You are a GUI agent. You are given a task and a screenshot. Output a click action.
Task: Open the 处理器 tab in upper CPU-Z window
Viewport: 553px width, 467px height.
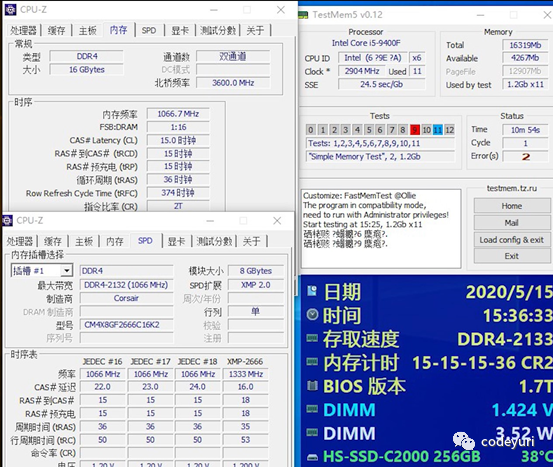[23, 31]
